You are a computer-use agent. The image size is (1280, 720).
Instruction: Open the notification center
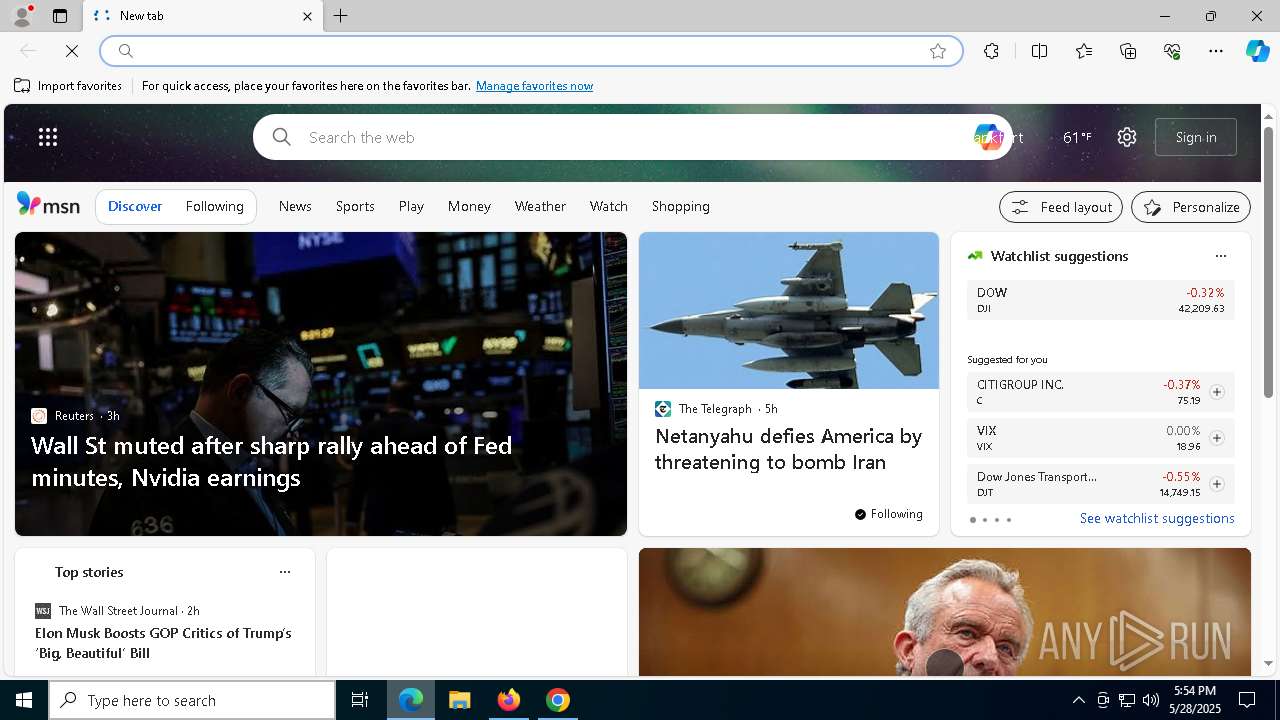(1247, 700)
